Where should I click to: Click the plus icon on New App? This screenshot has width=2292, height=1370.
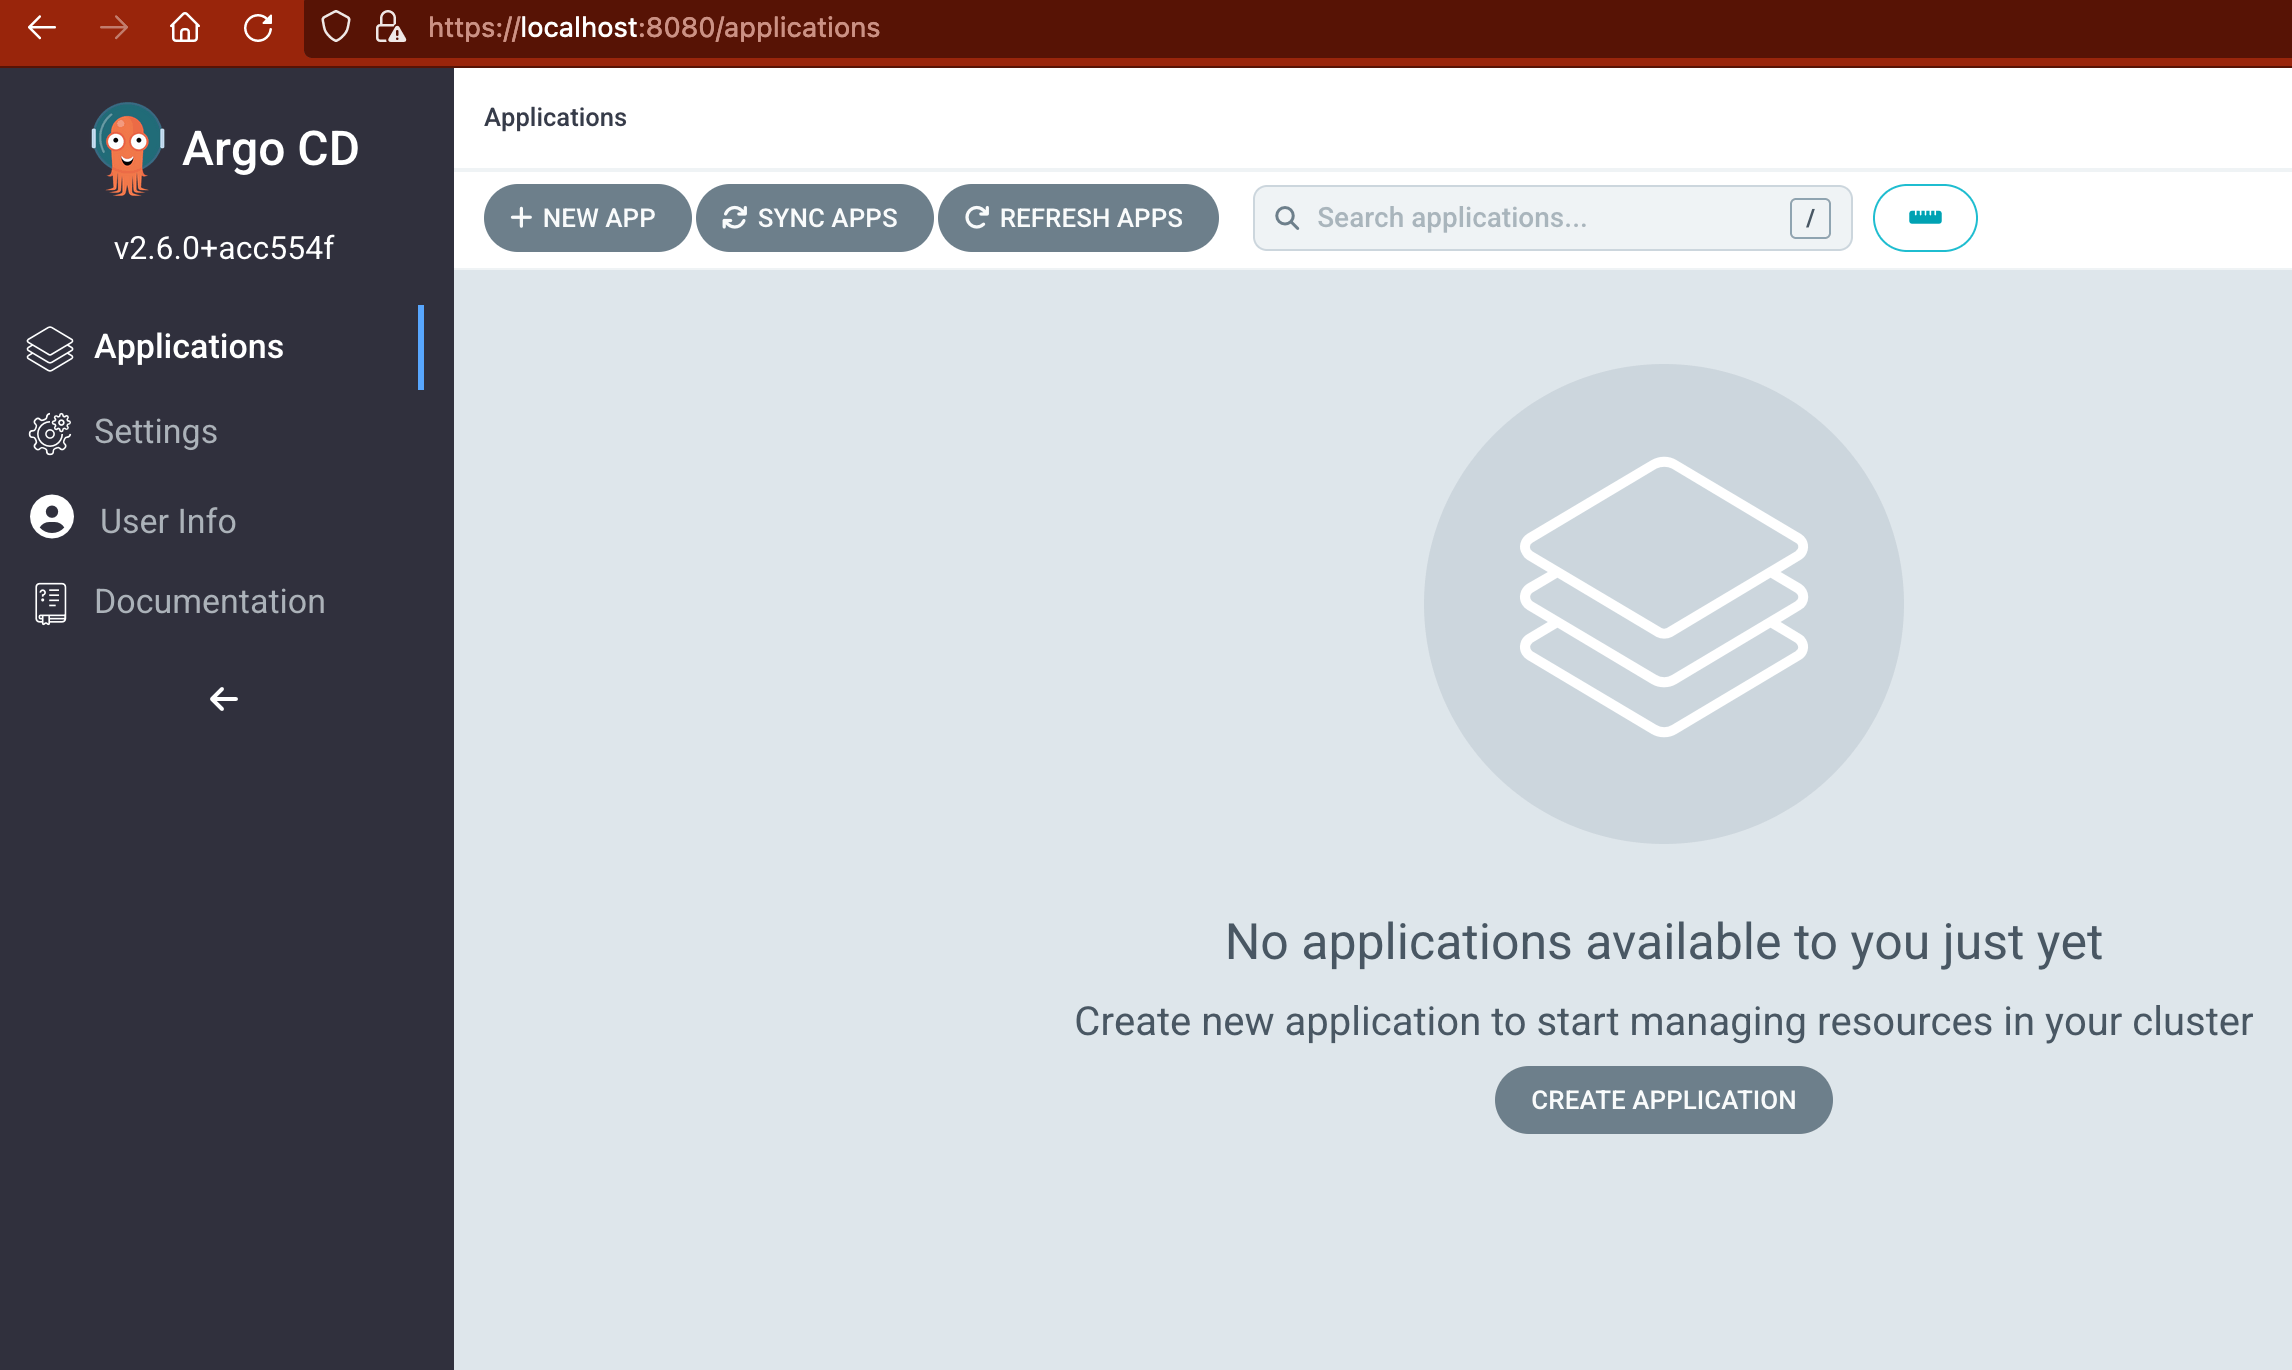point(522,217)
